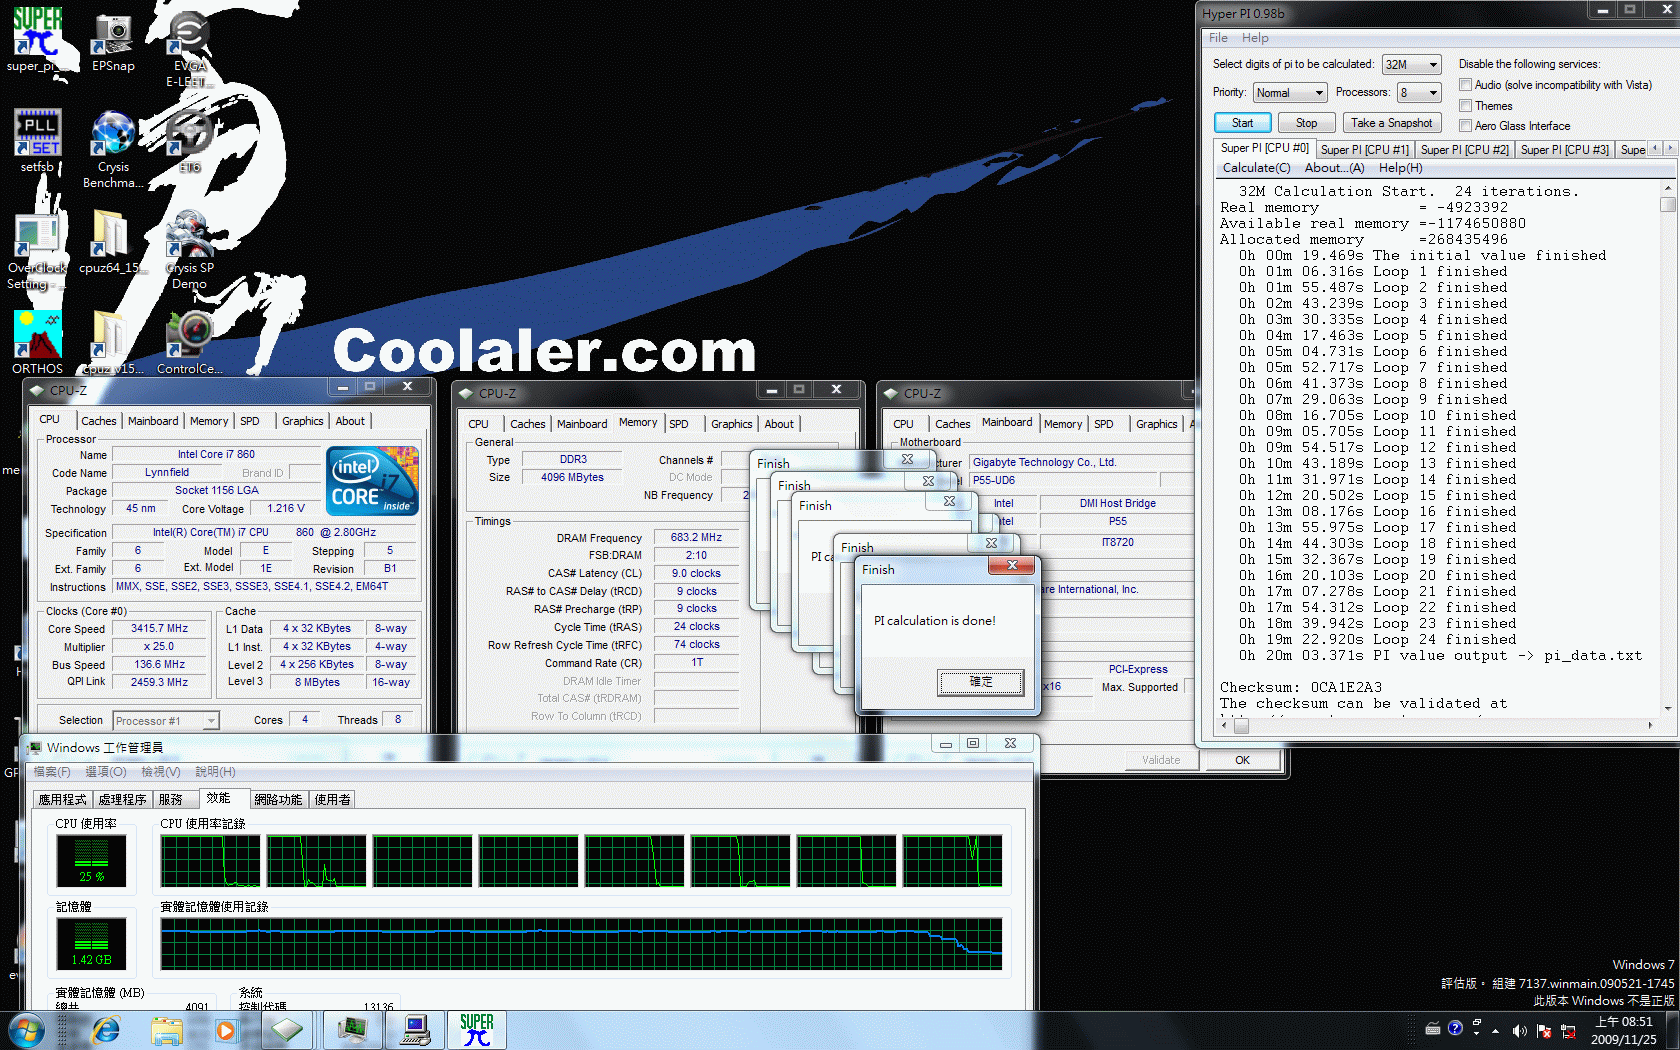The height and width of the screenshot is (1050, 1680).
Task: Open About...(A) menu in Super PI
Action: tap(1334, 168)
